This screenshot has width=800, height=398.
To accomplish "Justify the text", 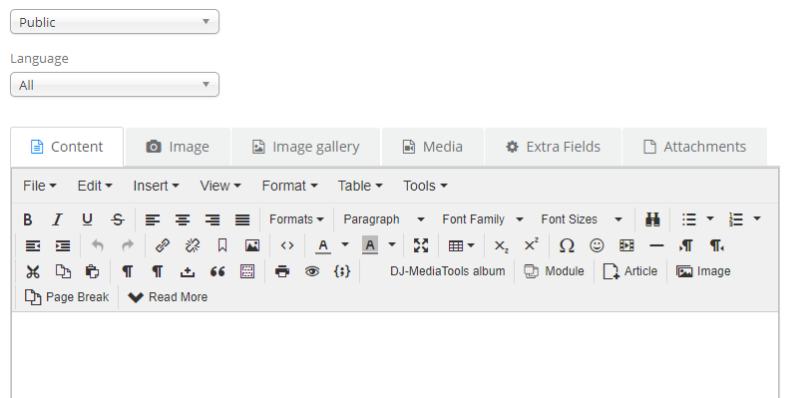I will [x=242, y=219].
